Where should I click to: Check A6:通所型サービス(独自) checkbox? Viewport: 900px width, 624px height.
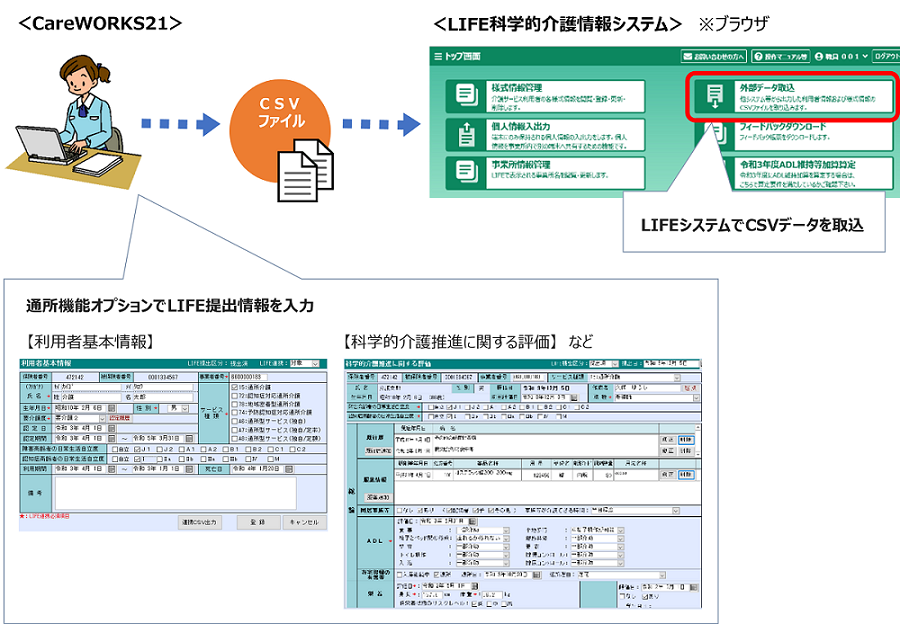tap(234, 421)
